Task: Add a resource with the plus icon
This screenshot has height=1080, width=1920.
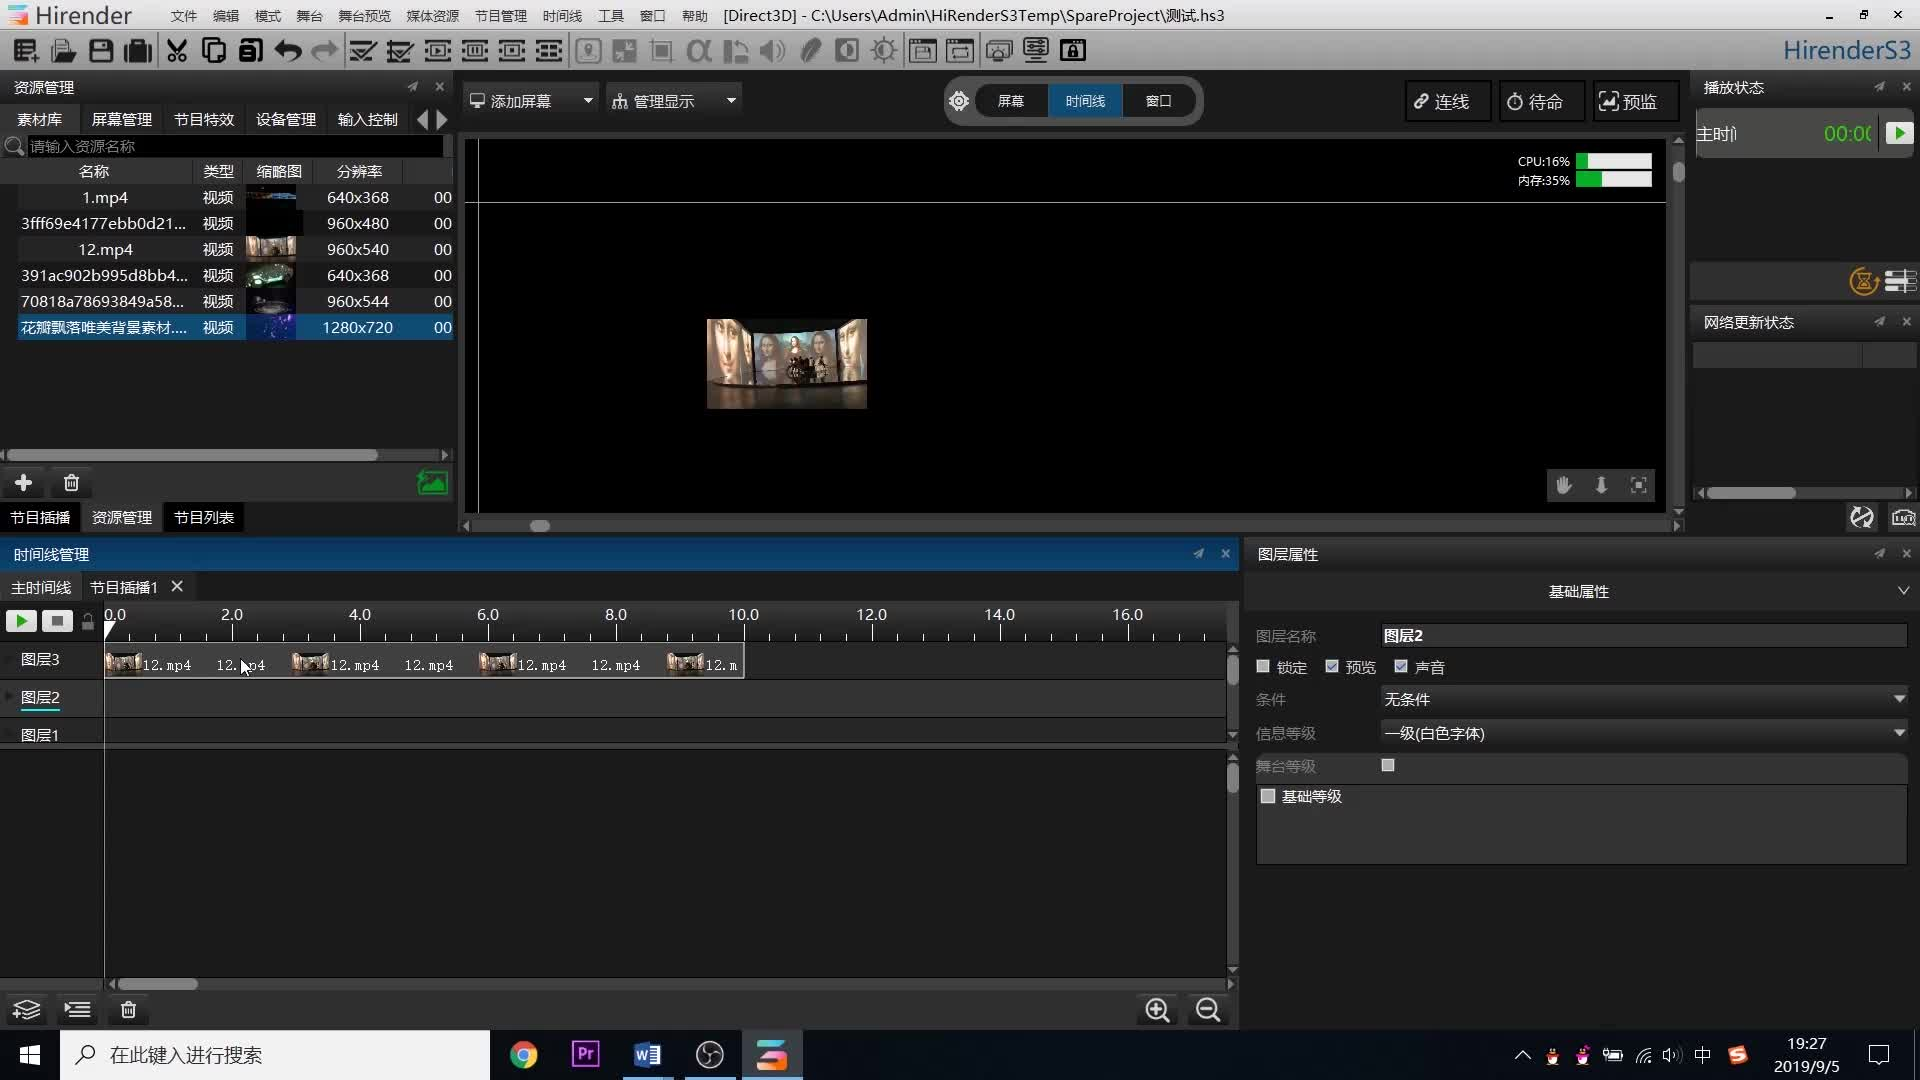Action: pos(23,483)
